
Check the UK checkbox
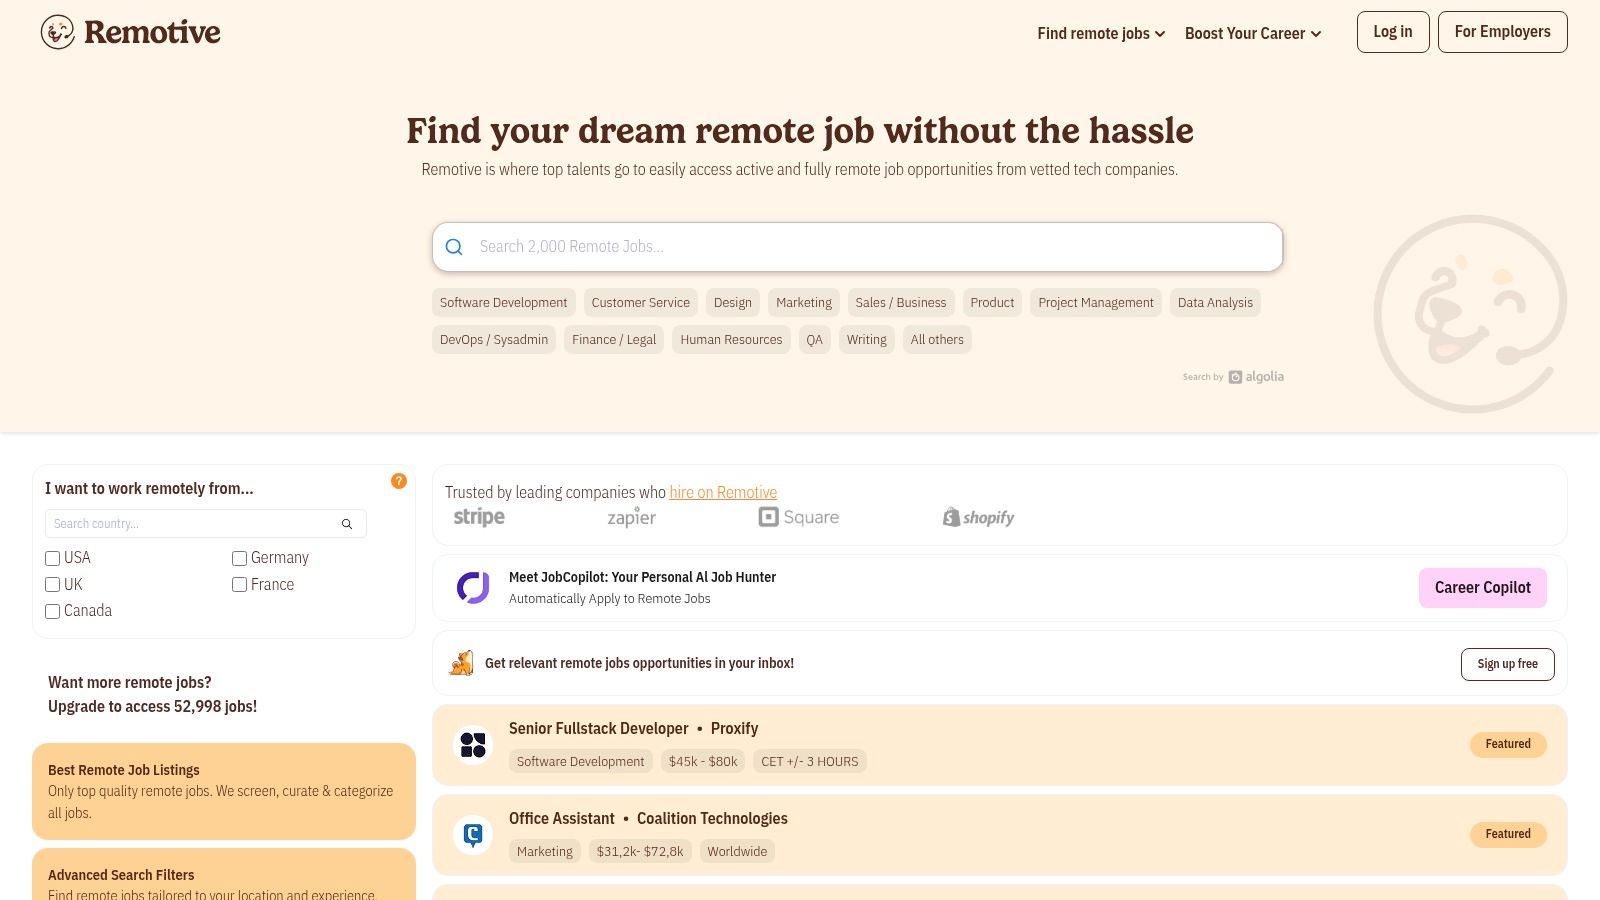coord(52,585)
